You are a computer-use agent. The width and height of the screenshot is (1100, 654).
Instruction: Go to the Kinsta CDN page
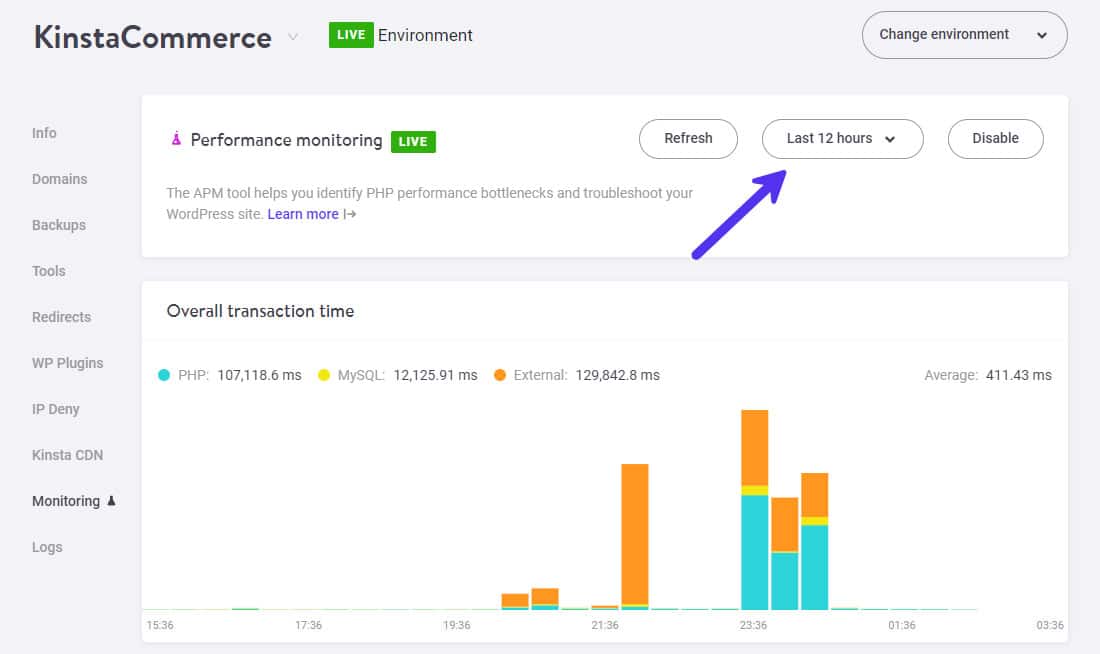[67, 455]
